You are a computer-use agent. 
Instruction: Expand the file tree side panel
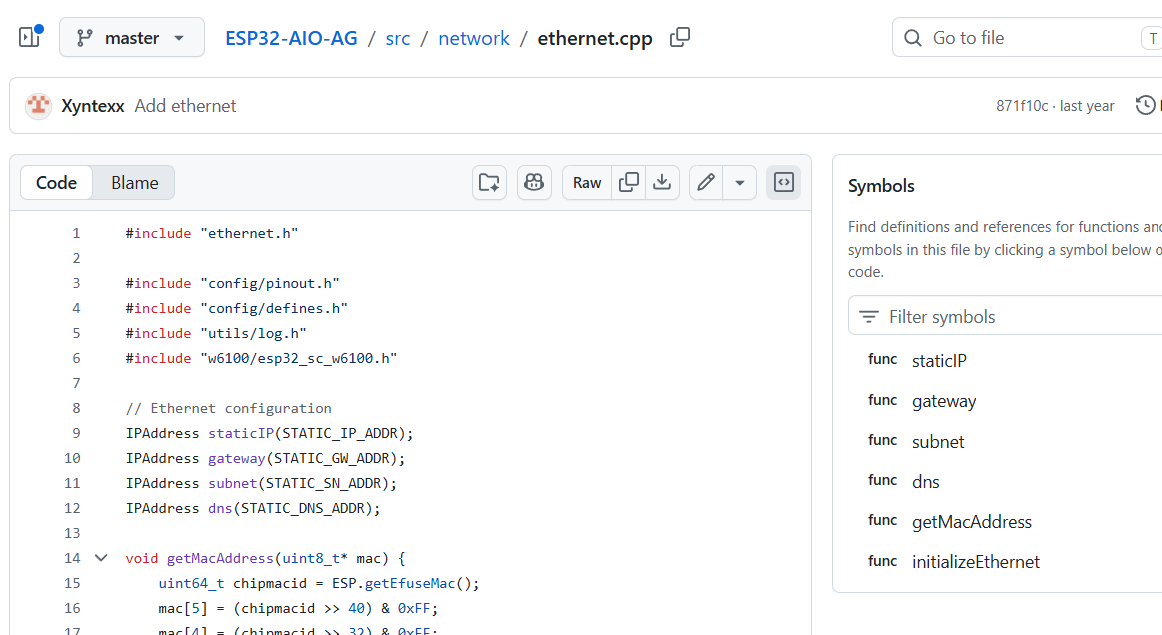pyautogui.click(x=30, y=37)
